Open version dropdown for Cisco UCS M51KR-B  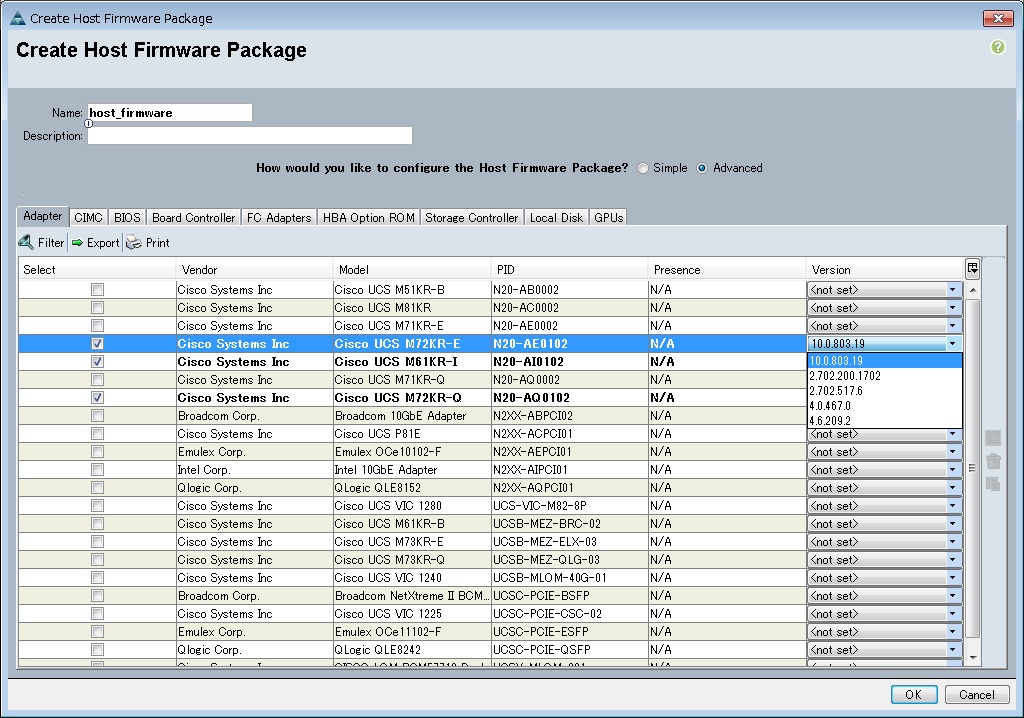[952, 289]
